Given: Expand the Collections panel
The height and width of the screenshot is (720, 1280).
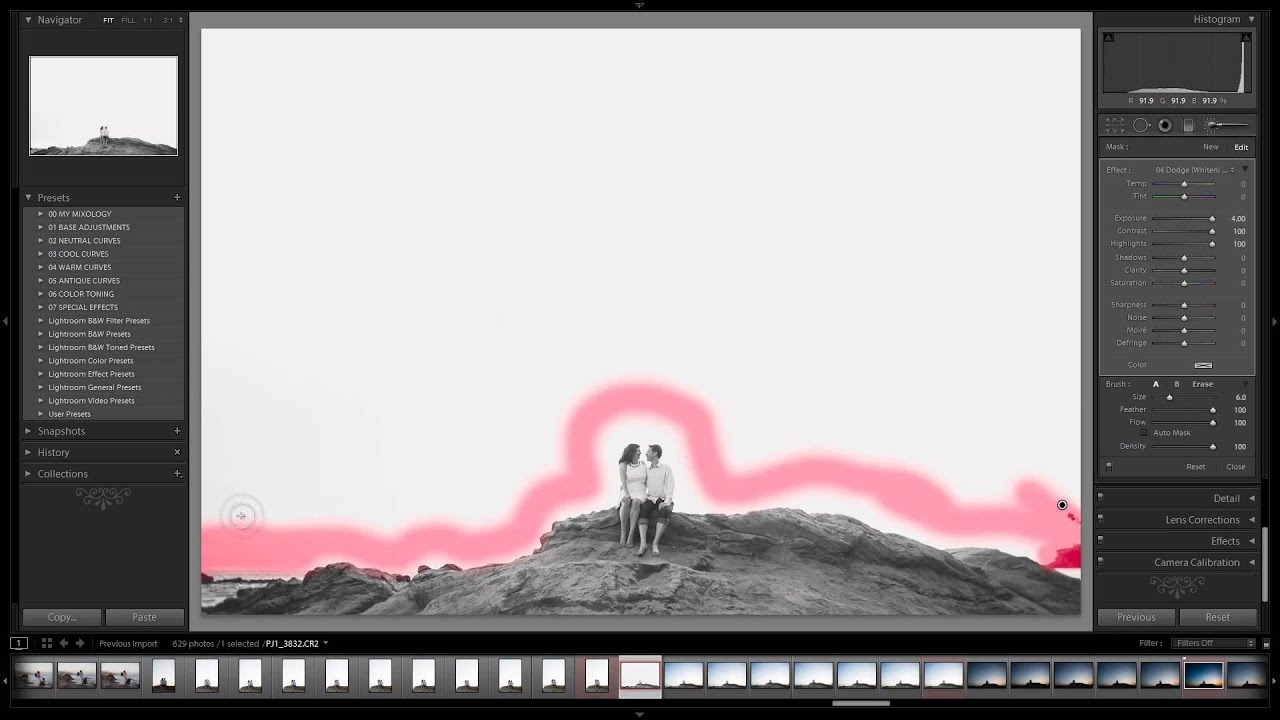Looking at the screenshot, I should pos(28,474).
